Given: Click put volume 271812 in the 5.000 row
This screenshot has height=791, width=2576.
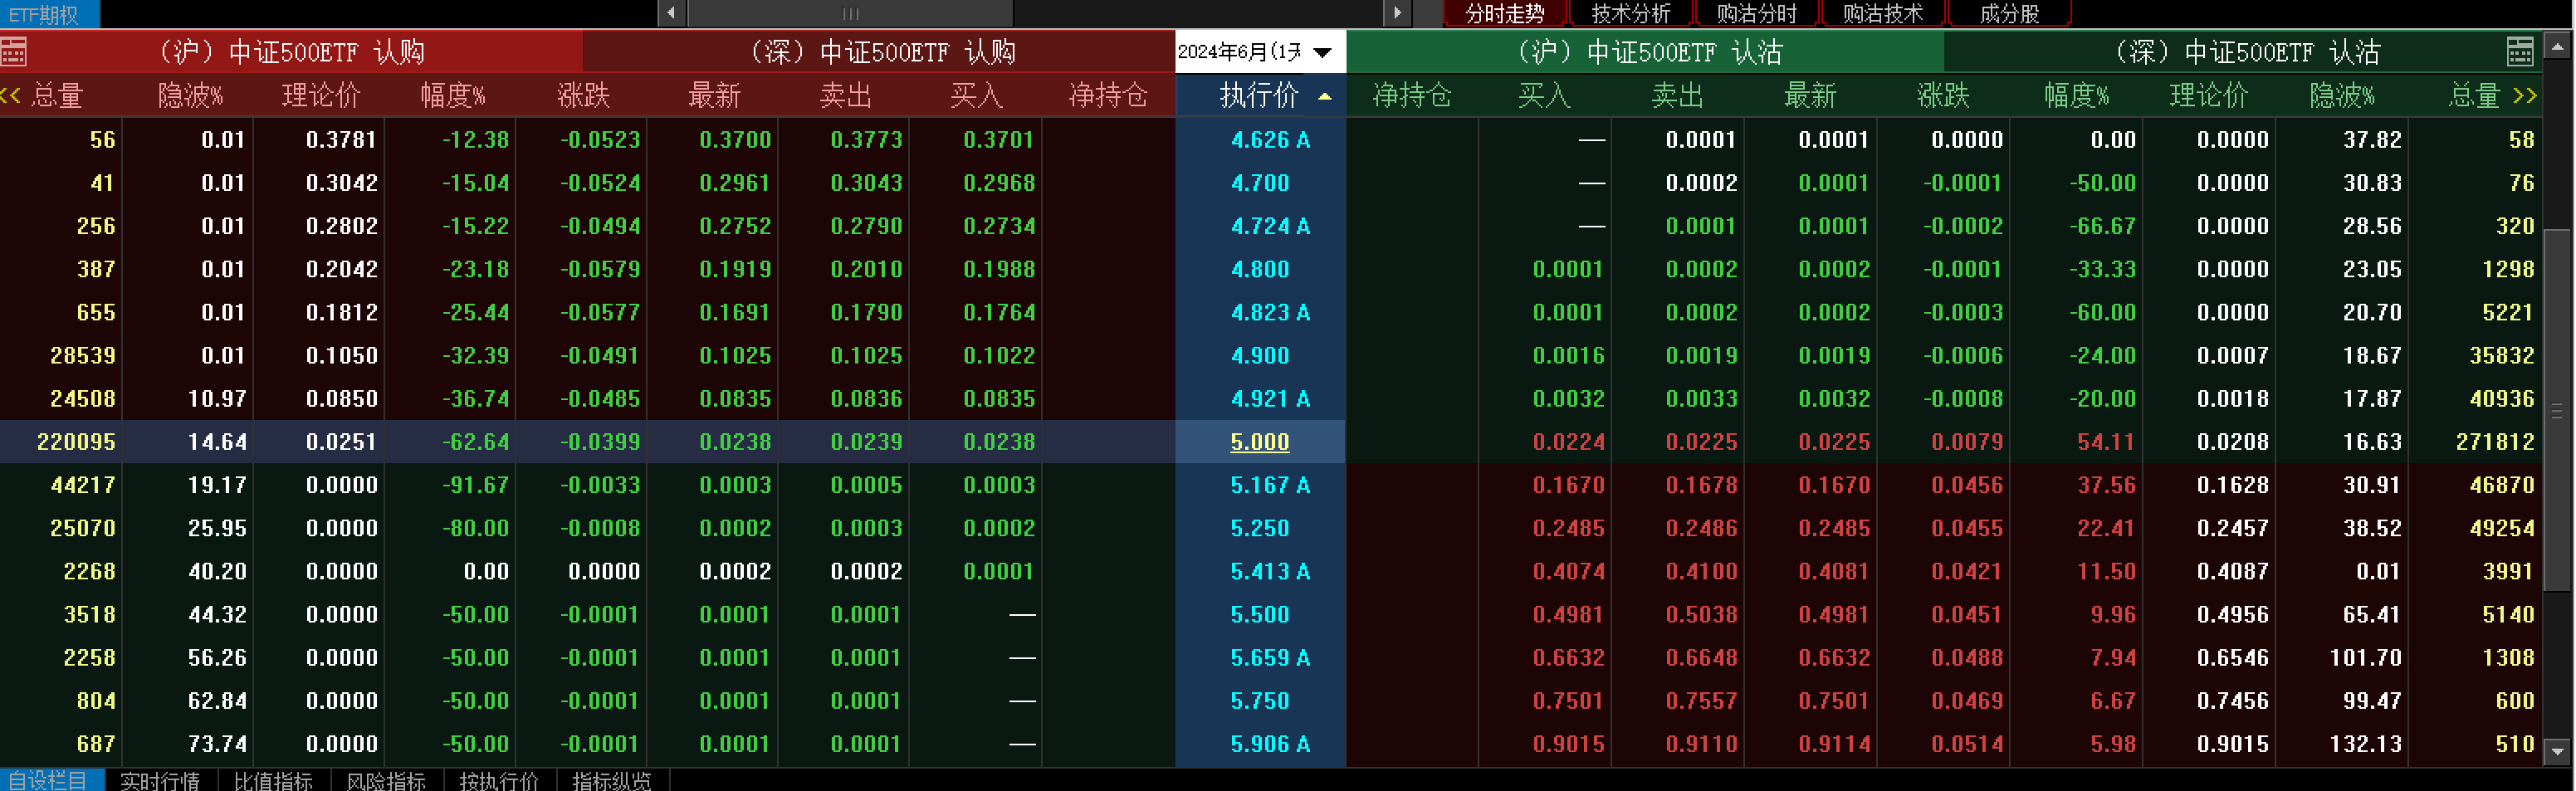Looking at the screenshot, I should click(x=2495, y=442).
